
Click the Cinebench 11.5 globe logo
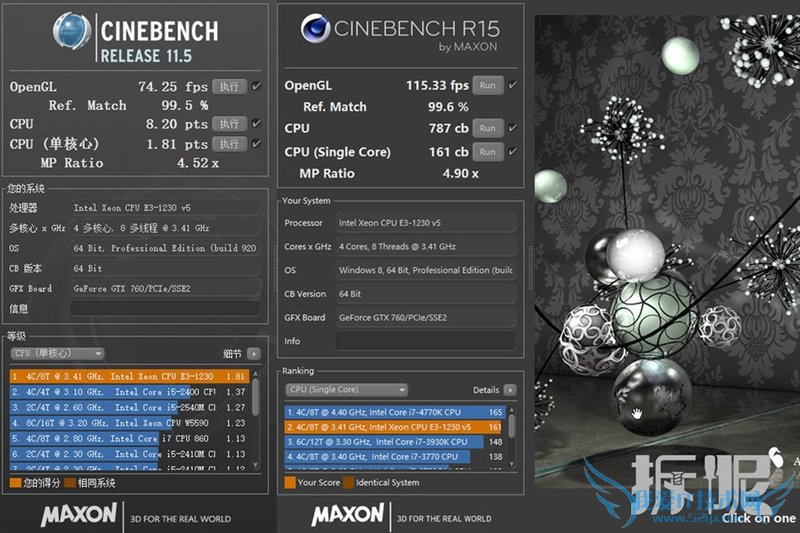pos(72,31)
